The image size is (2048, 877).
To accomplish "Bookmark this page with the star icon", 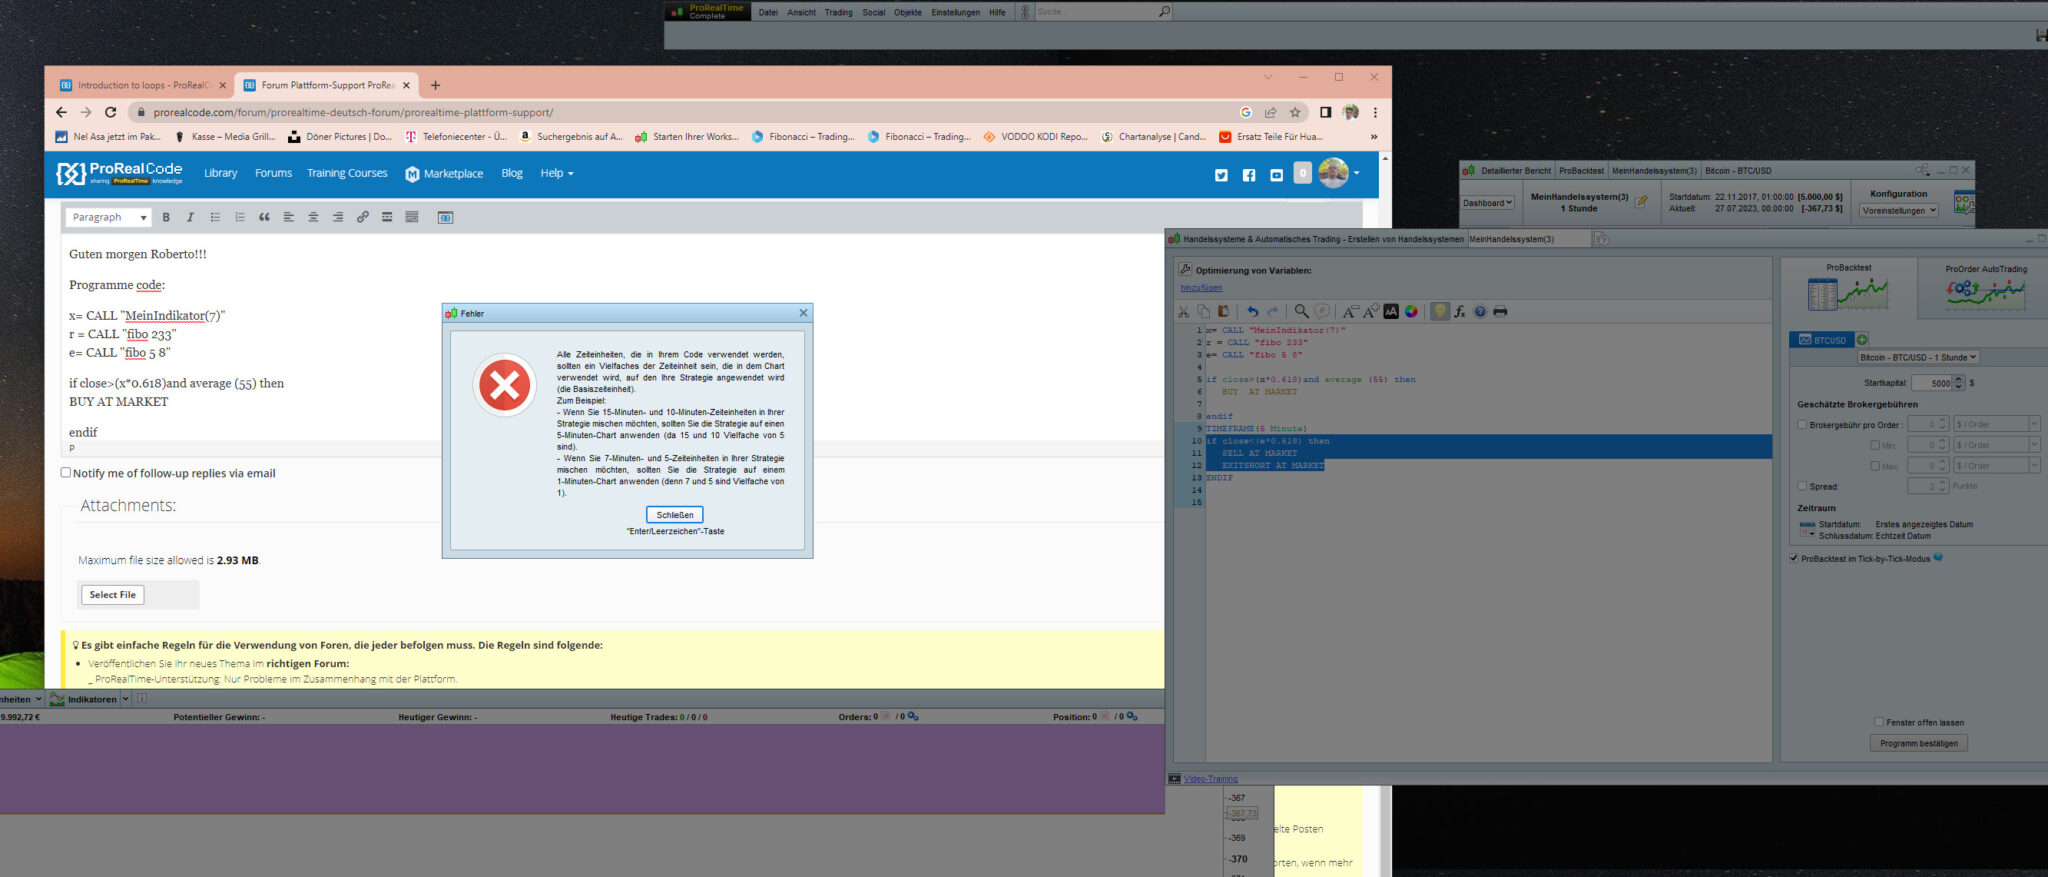I will pos(1295,112).
